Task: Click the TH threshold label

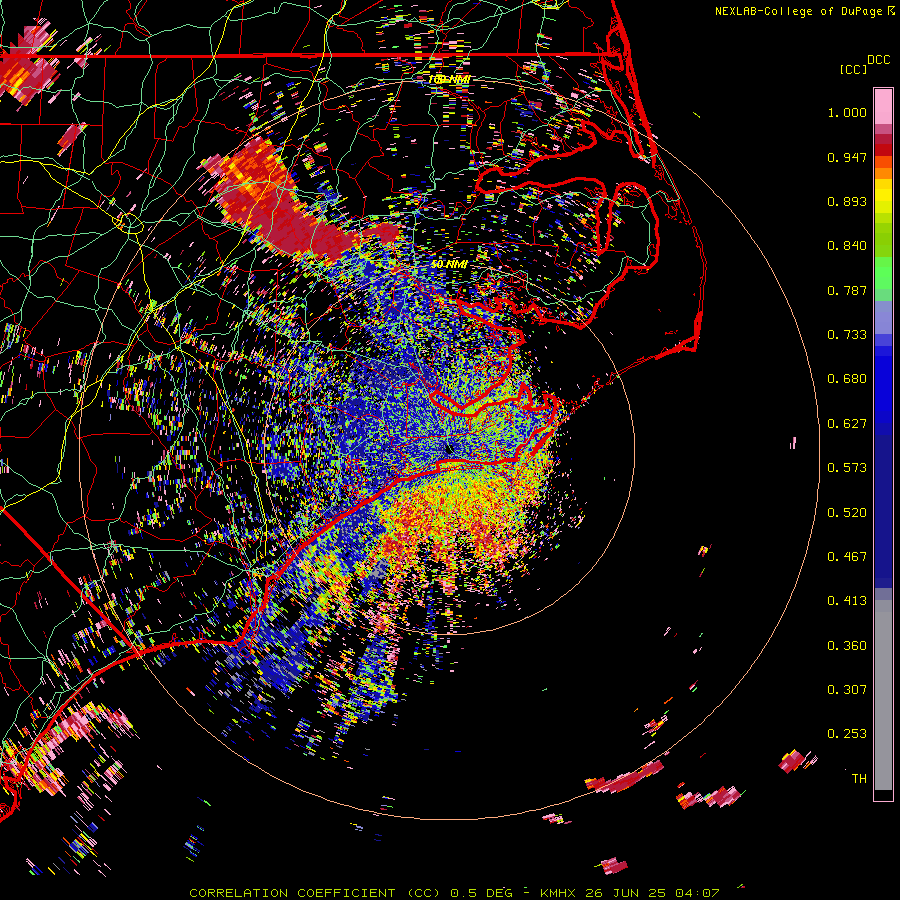Action: [x=859, y=779]
